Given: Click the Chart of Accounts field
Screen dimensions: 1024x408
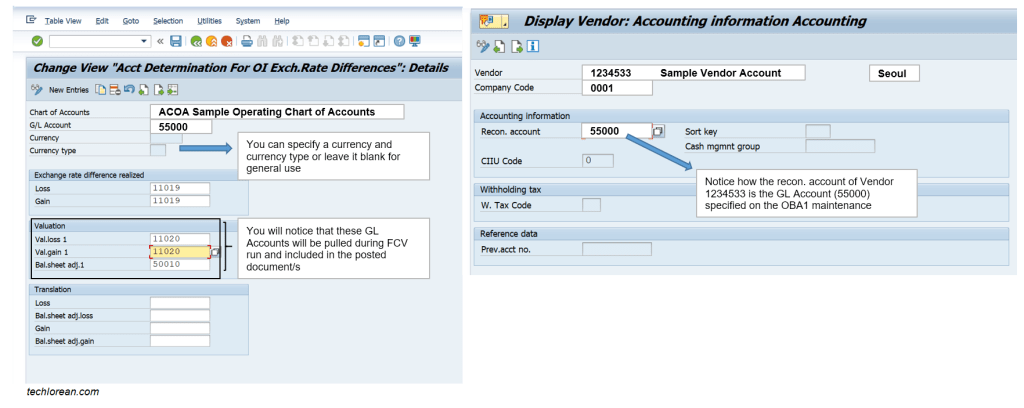Looking at the screenshot, I should click(277, 112).
